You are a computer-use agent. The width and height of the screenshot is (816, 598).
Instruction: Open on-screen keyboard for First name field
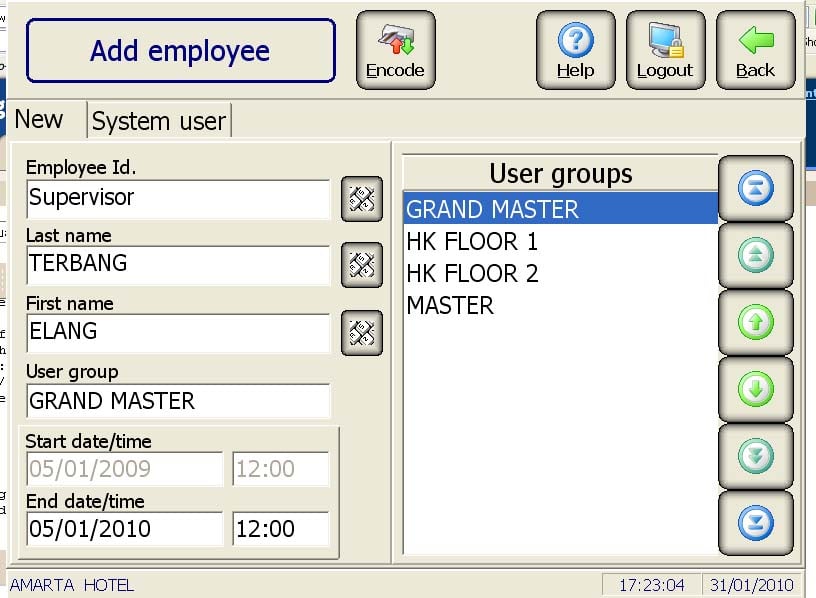tap(360, 333)
